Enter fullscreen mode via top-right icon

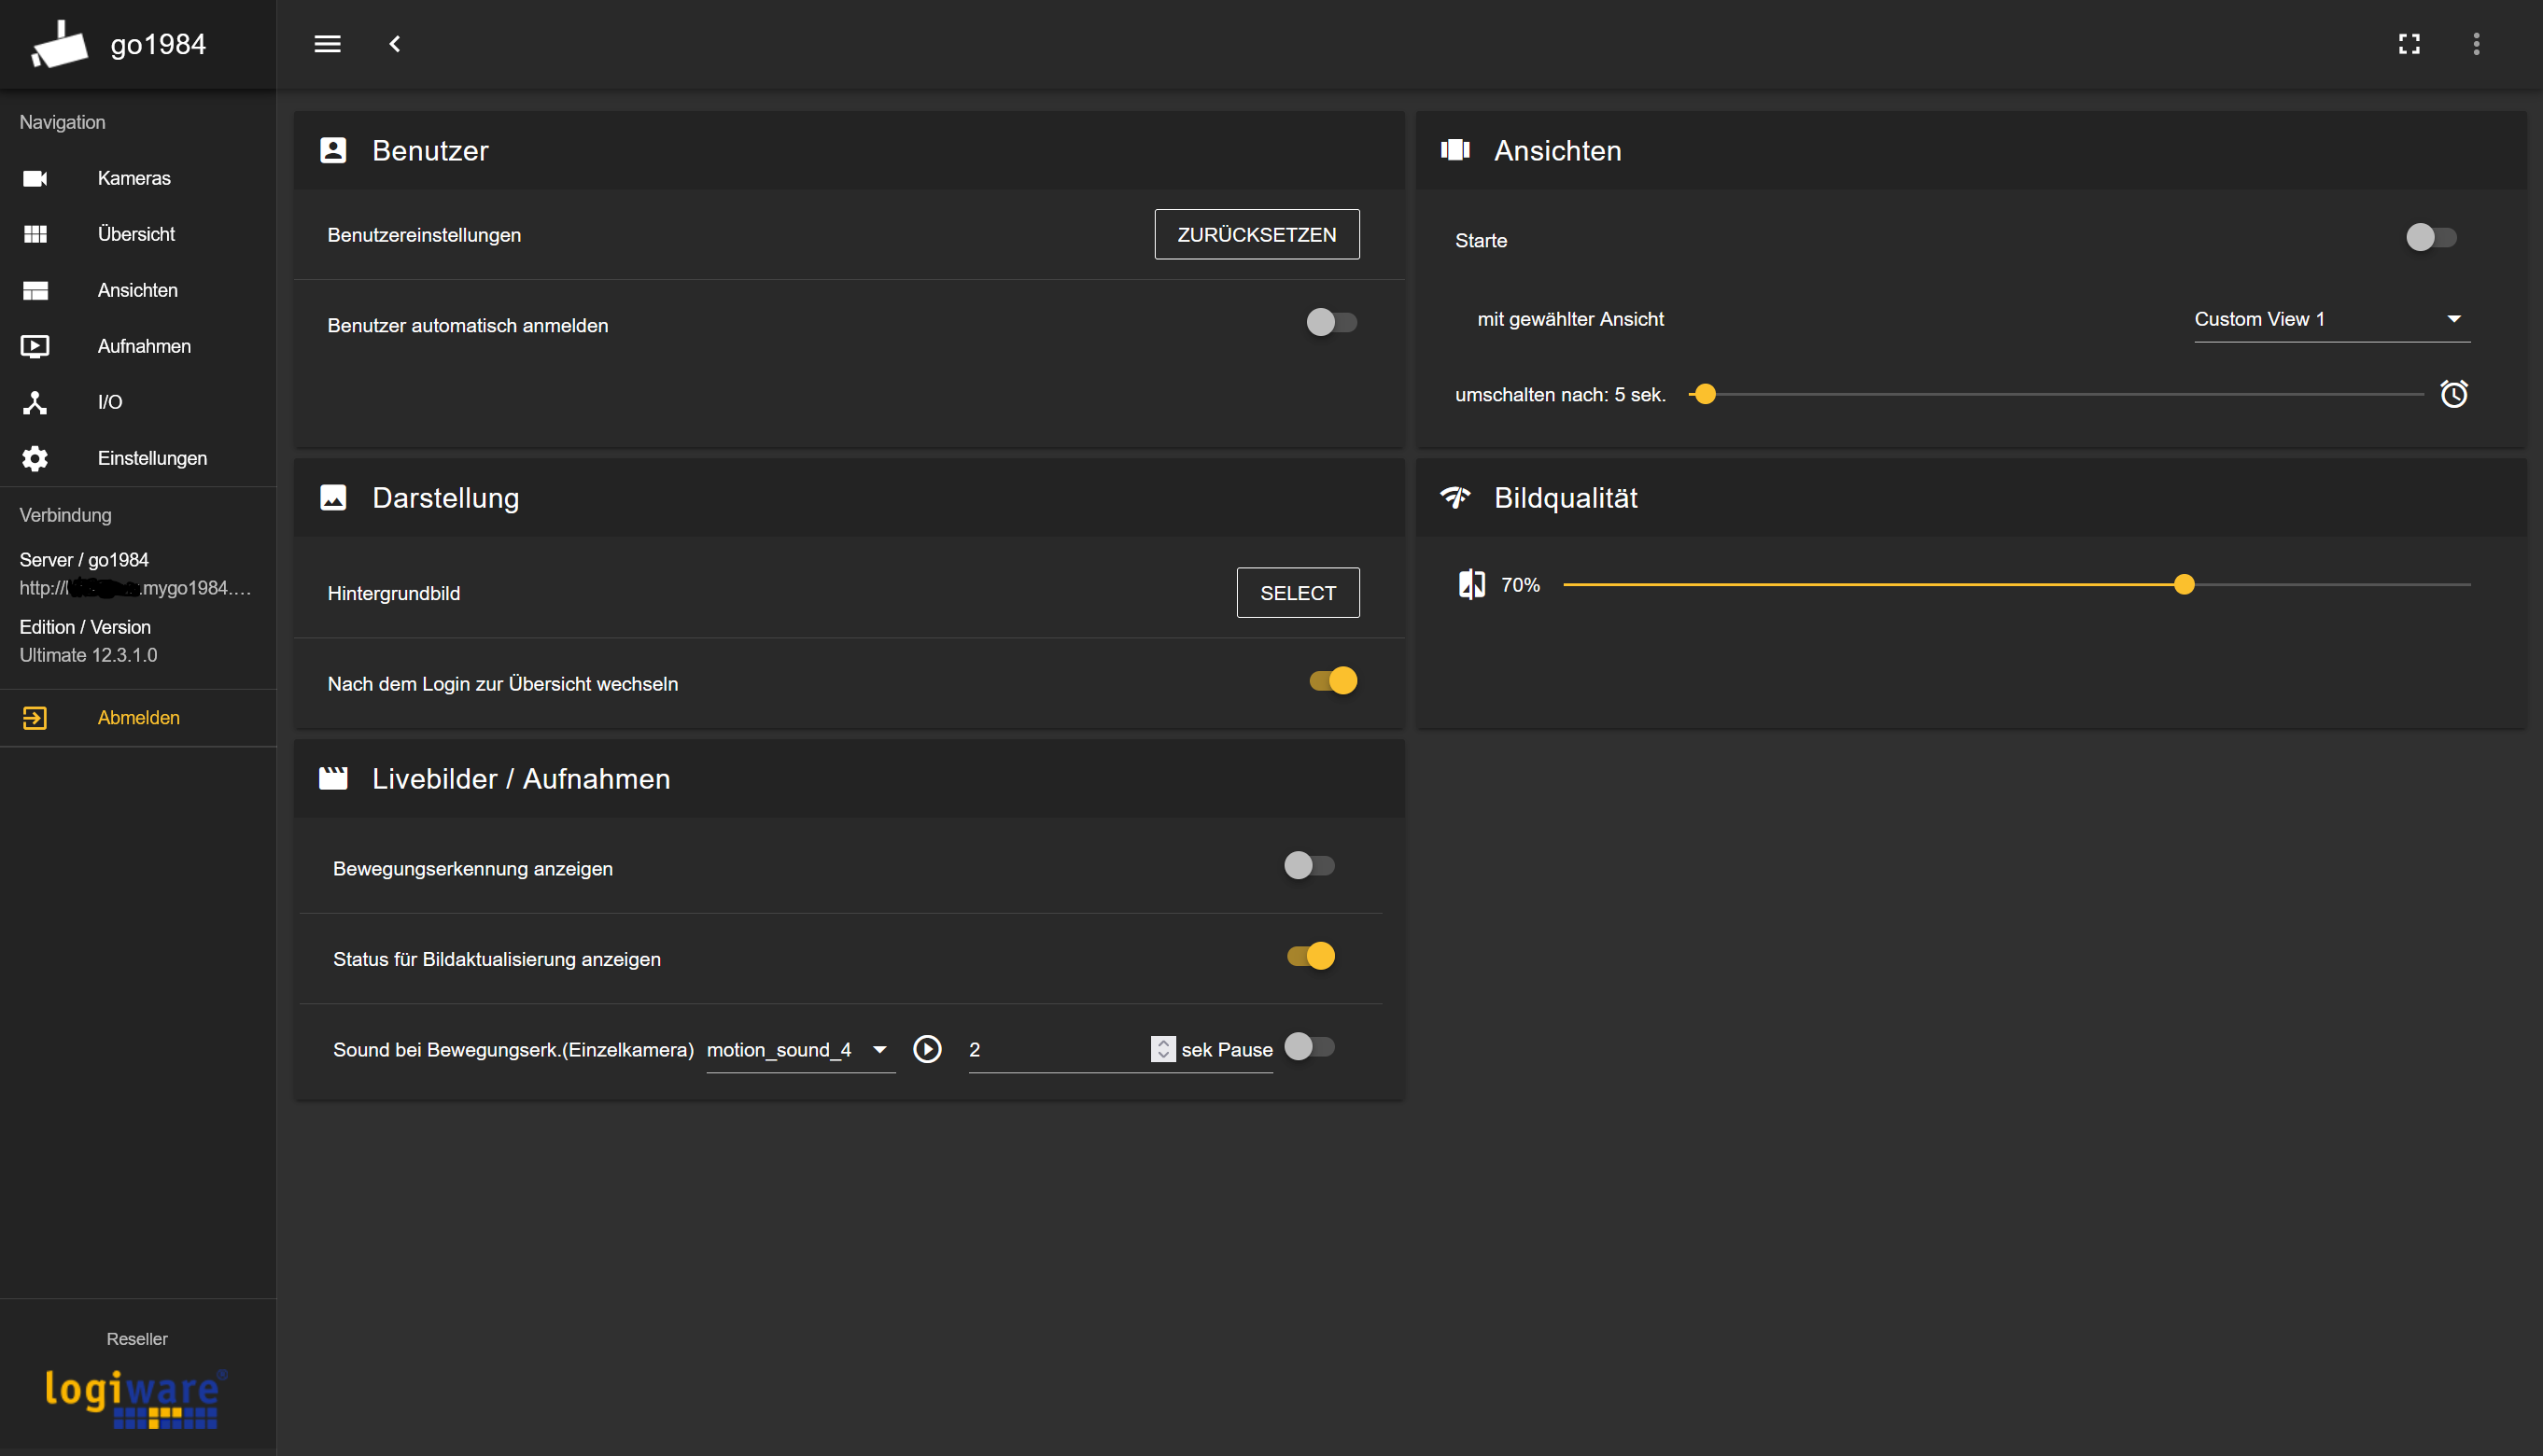tap(2409, 44)
